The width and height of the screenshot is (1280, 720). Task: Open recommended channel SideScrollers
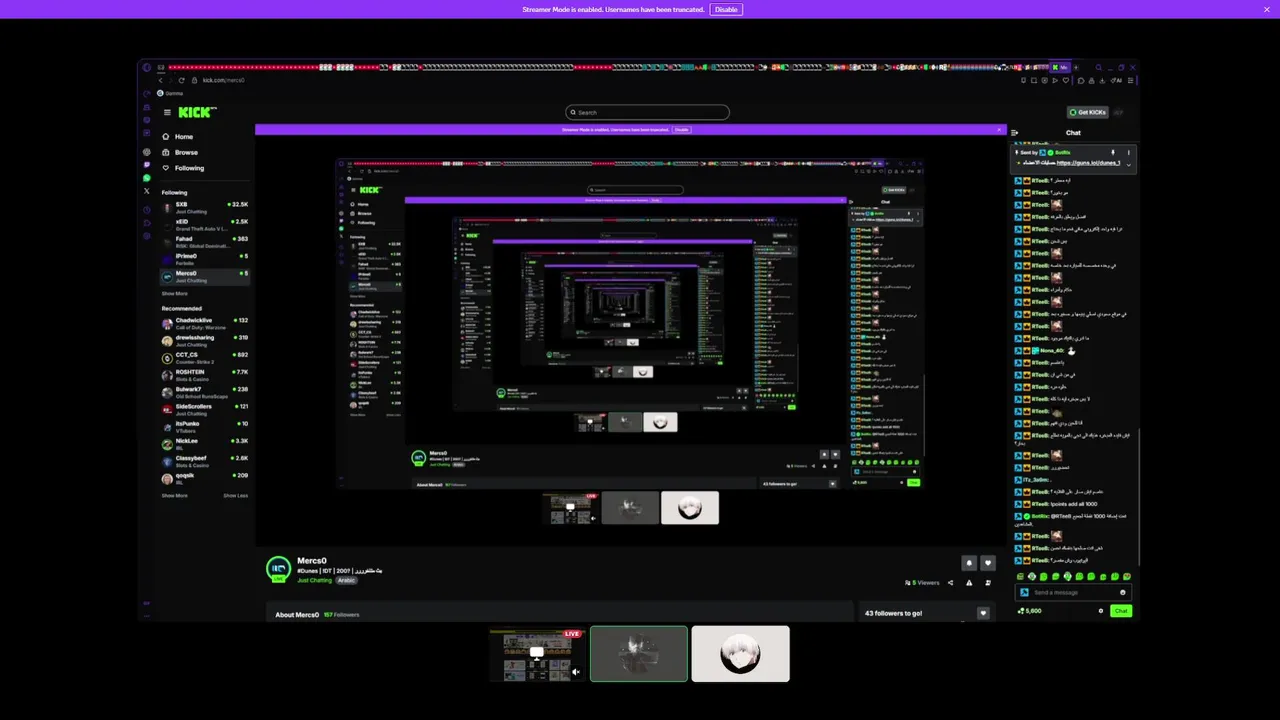[205, 409]
